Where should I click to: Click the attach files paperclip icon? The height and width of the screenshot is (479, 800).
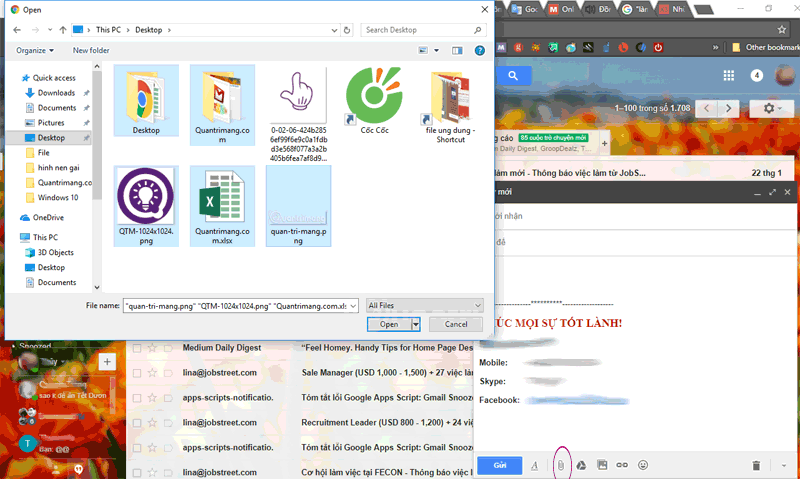pos(561,465)
